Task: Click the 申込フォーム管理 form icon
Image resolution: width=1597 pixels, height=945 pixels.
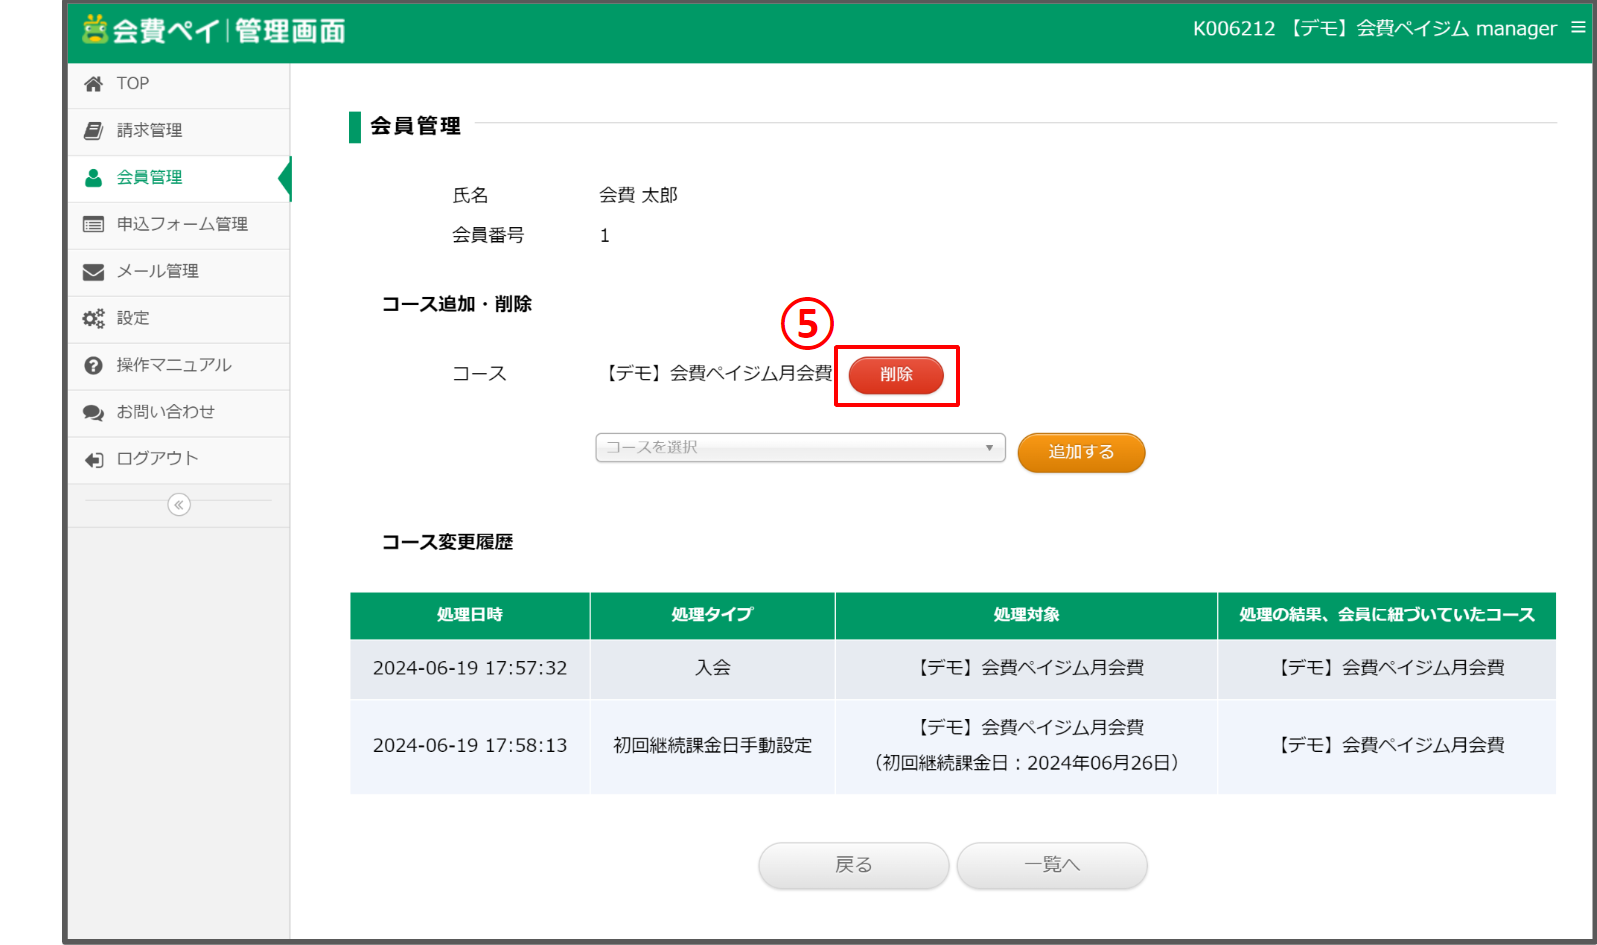Action: pyautogui.click(x=93, y=225)
